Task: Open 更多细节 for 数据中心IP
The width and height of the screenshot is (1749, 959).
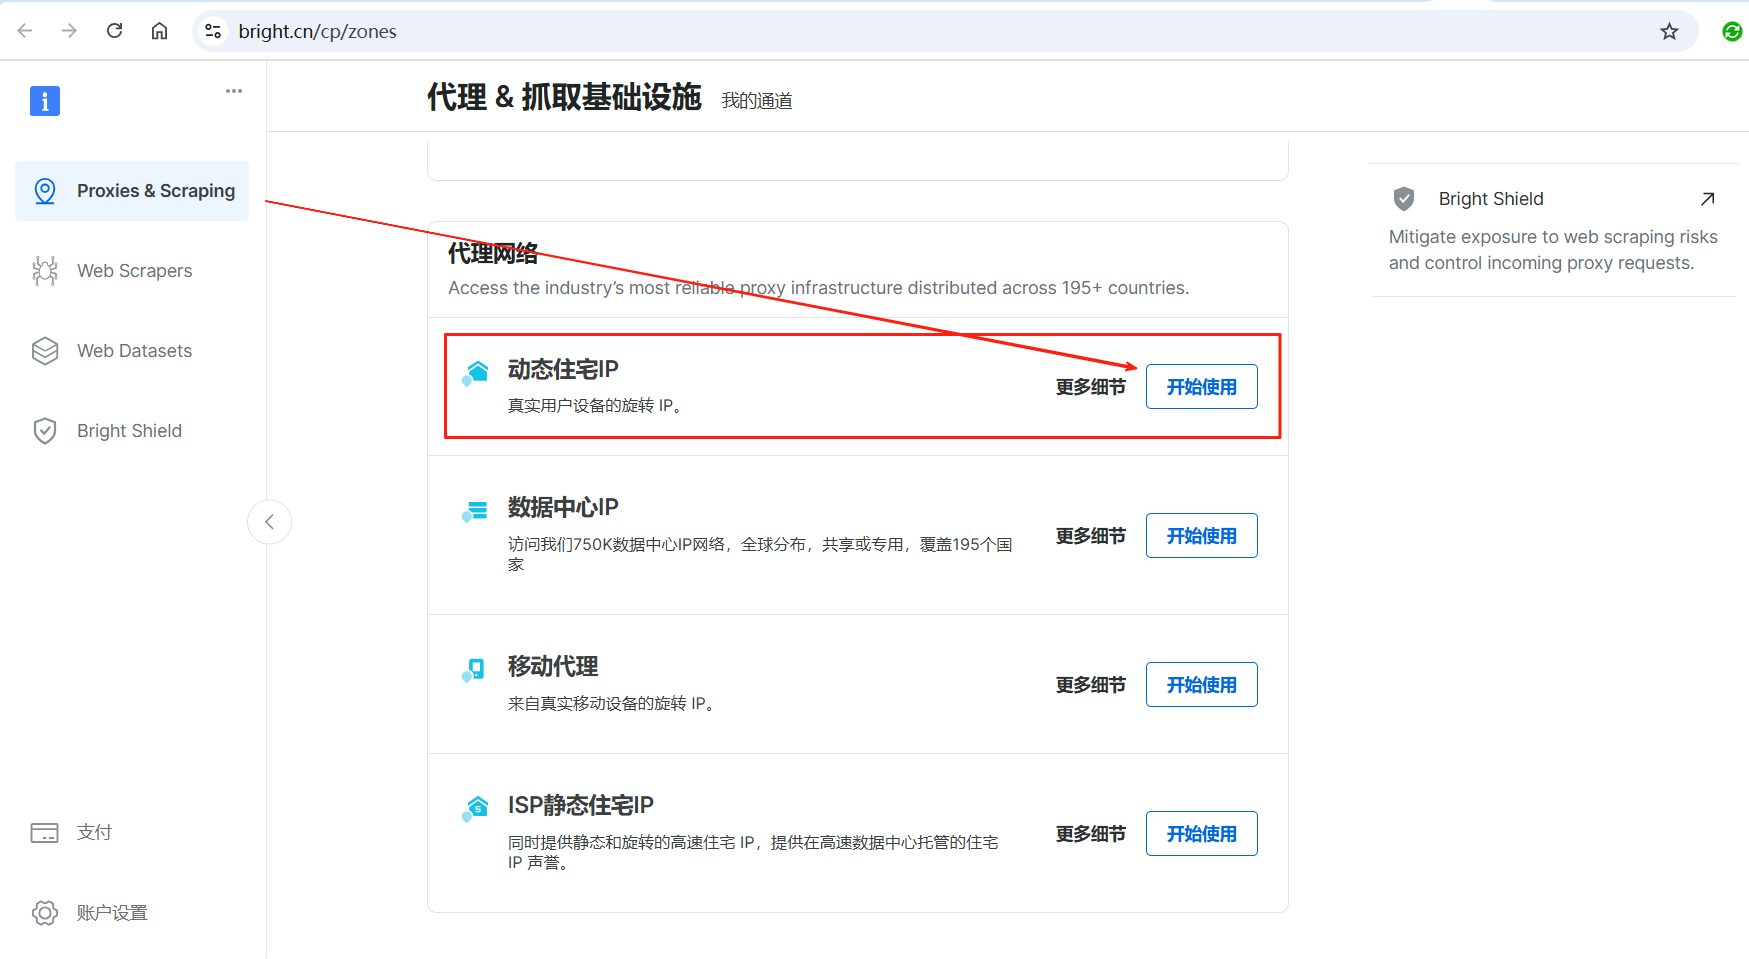Action: click(x=1090, y=536)
